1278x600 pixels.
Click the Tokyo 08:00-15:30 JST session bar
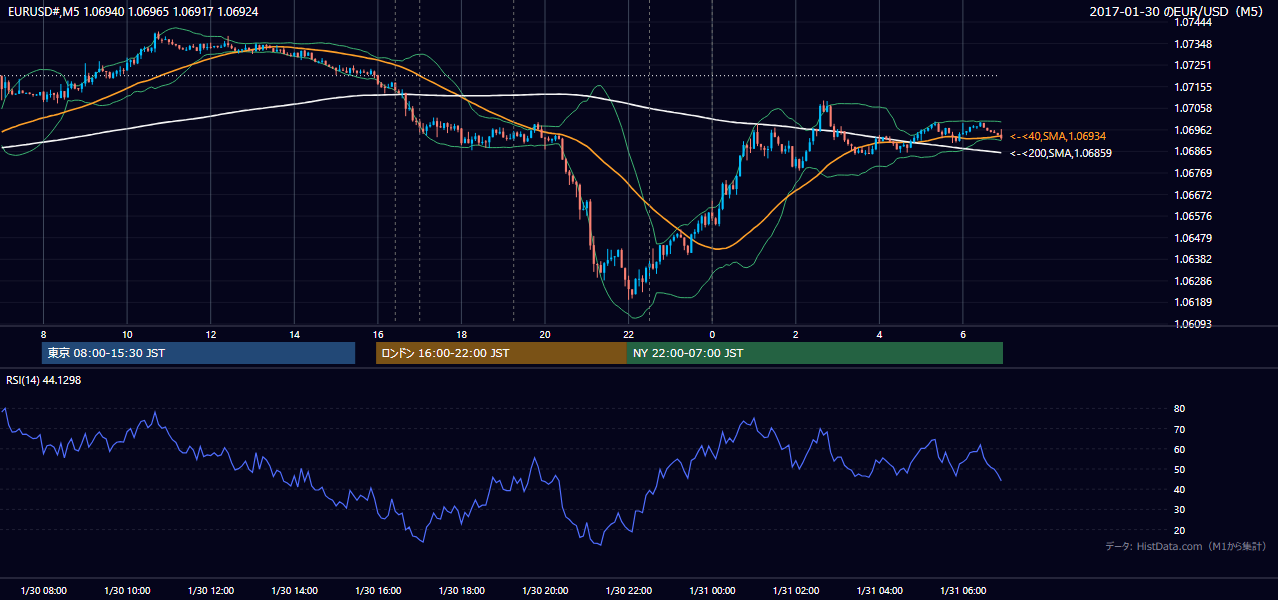pyautogui.click(x=198, y=353)
